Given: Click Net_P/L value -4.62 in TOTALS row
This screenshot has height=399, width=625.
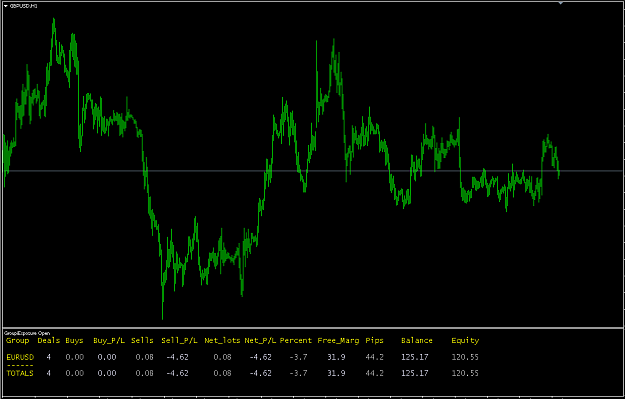Looking at the screenshot, I should point(260,373).
